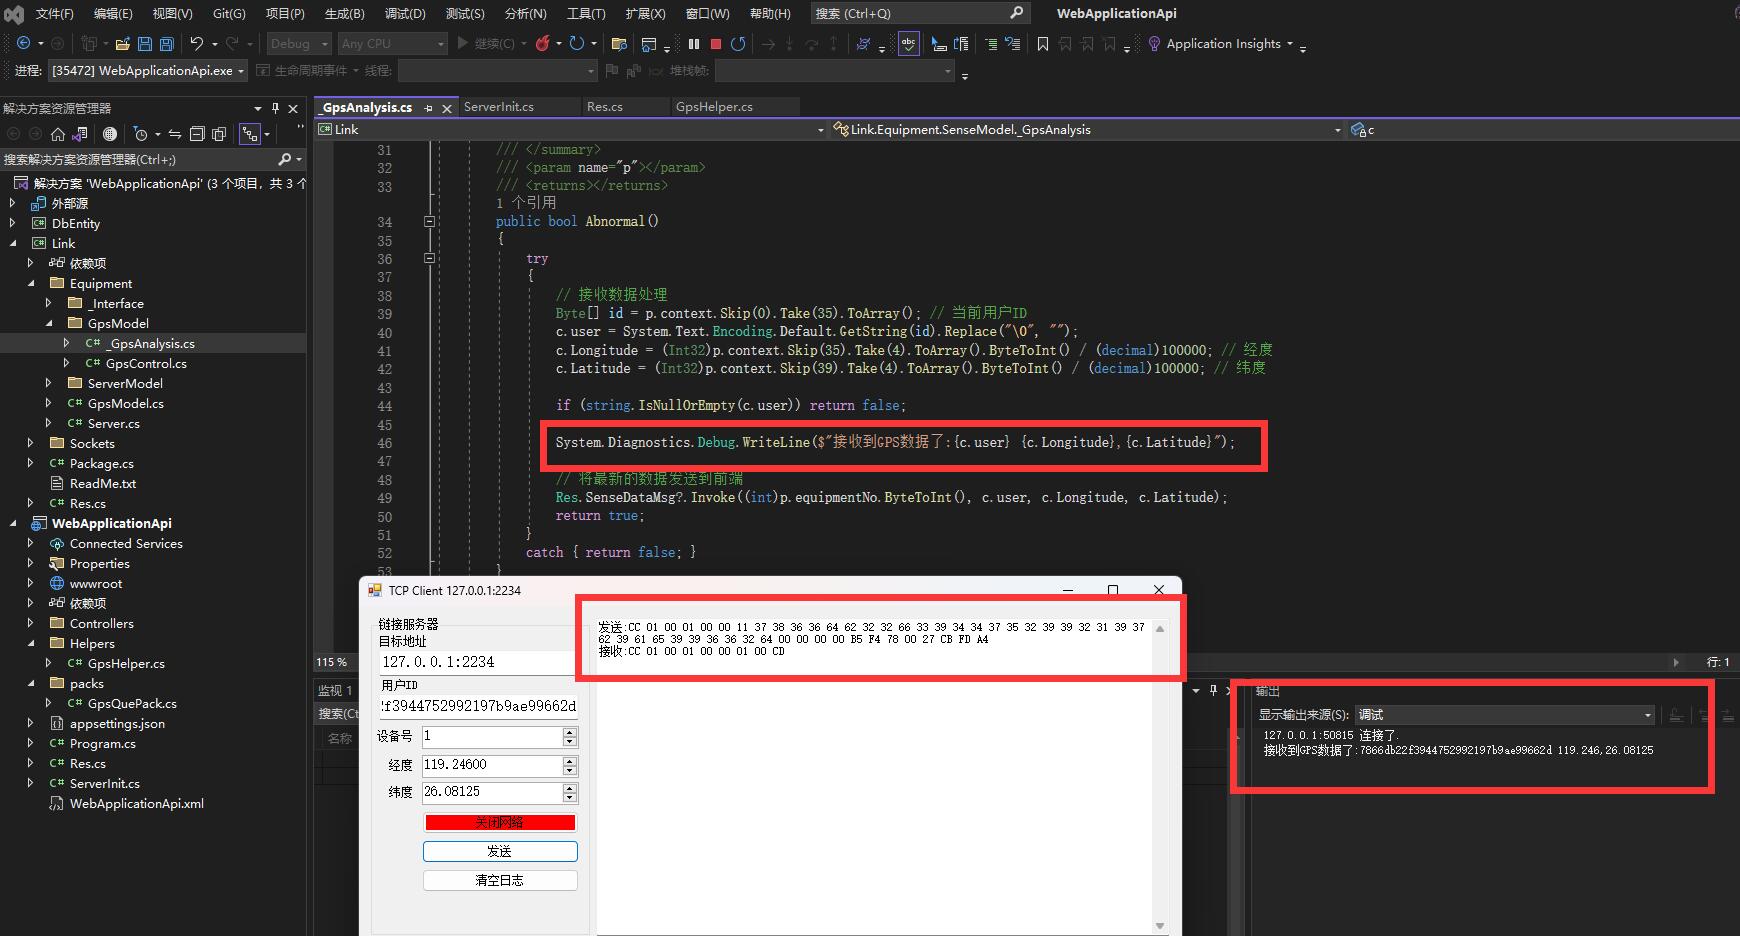1740x936 pixels.
Task: Click the Hot Reload flame icon
Action: pos(542,44)
